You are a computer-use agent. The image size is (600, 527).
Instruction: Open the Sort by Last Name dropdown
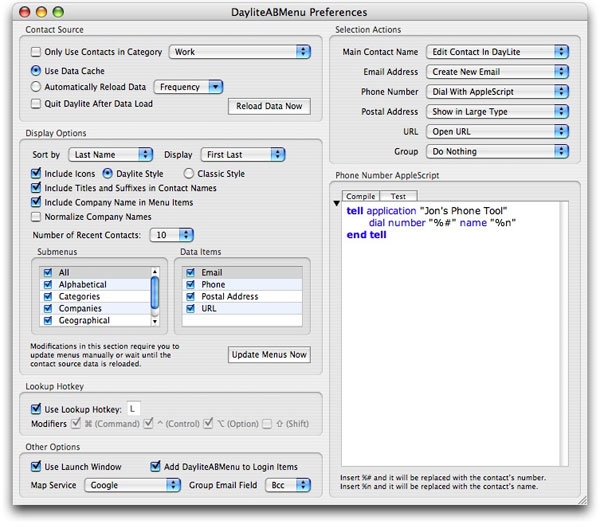[111, 155]
